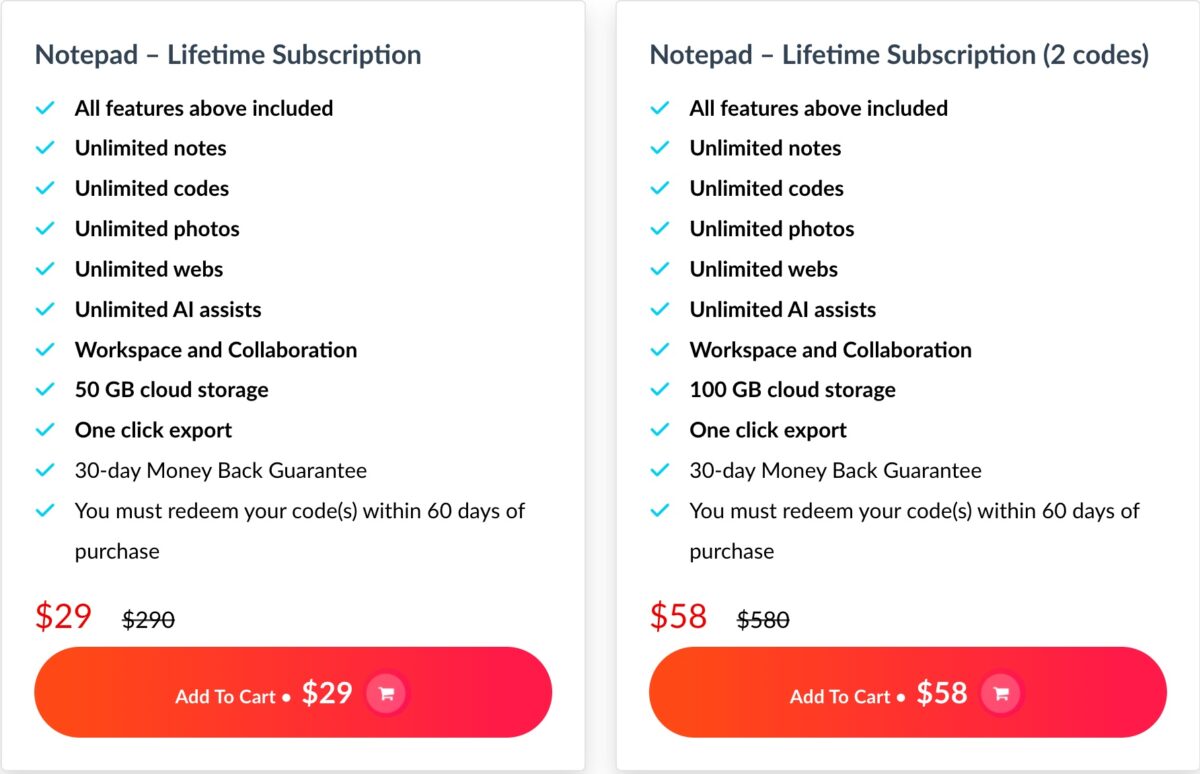
Task: Click checkmark beside 50 GB cloud storage
Action: (x=45, y=389)
